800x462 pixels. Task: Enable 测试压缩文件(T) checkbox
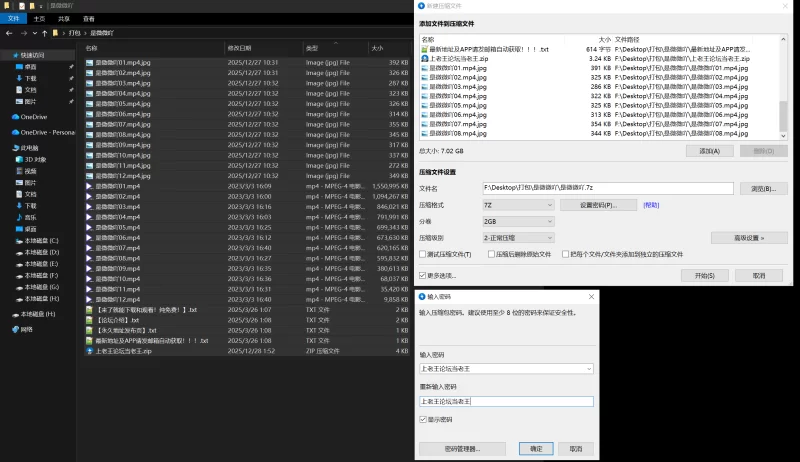424,255
